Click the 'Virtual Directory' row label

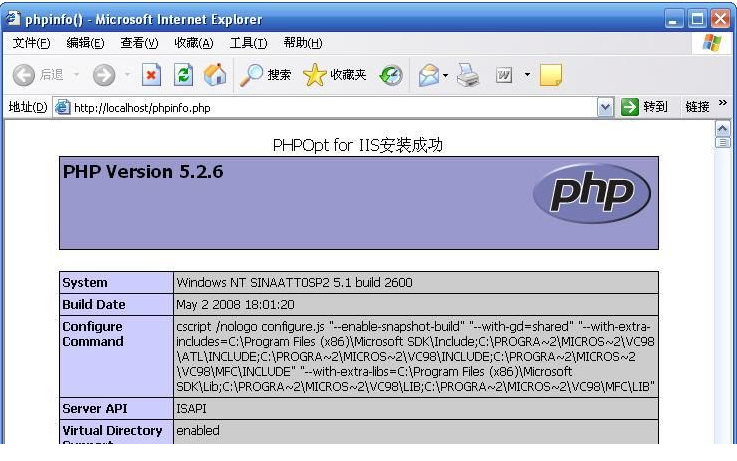(x=112, y=430)
